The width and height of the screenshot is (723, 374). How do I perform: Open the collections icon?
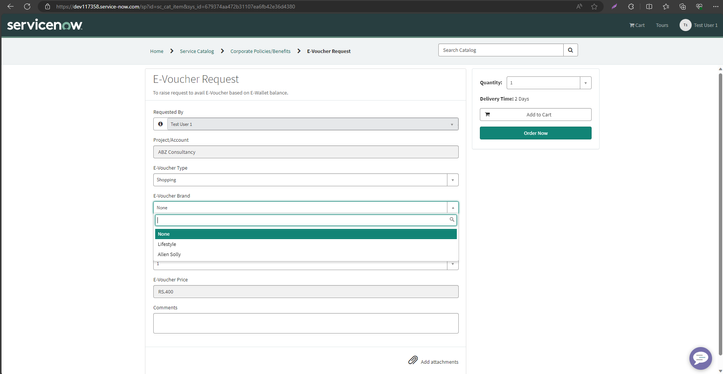(683, 6)
